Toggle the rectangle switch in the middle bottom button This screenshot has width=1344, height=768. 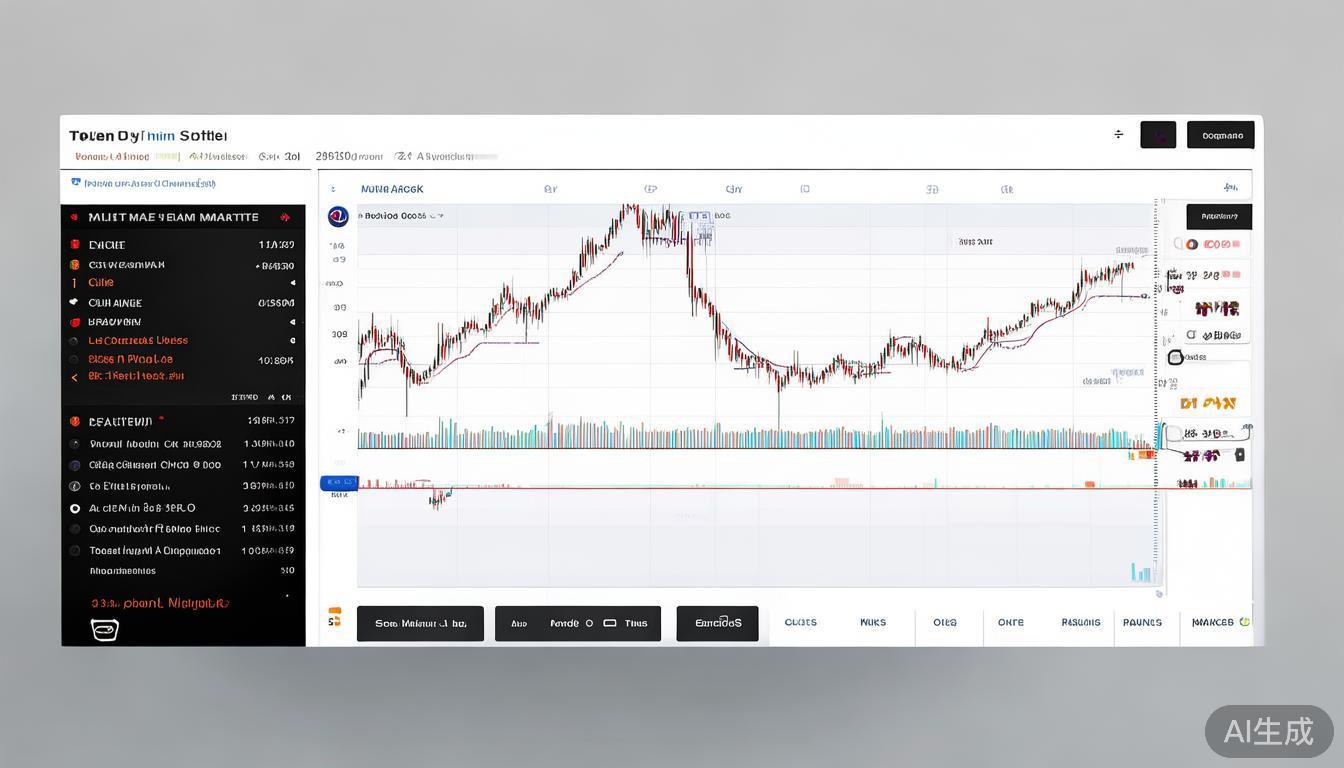pyautogui.click(x=610, y=623)
